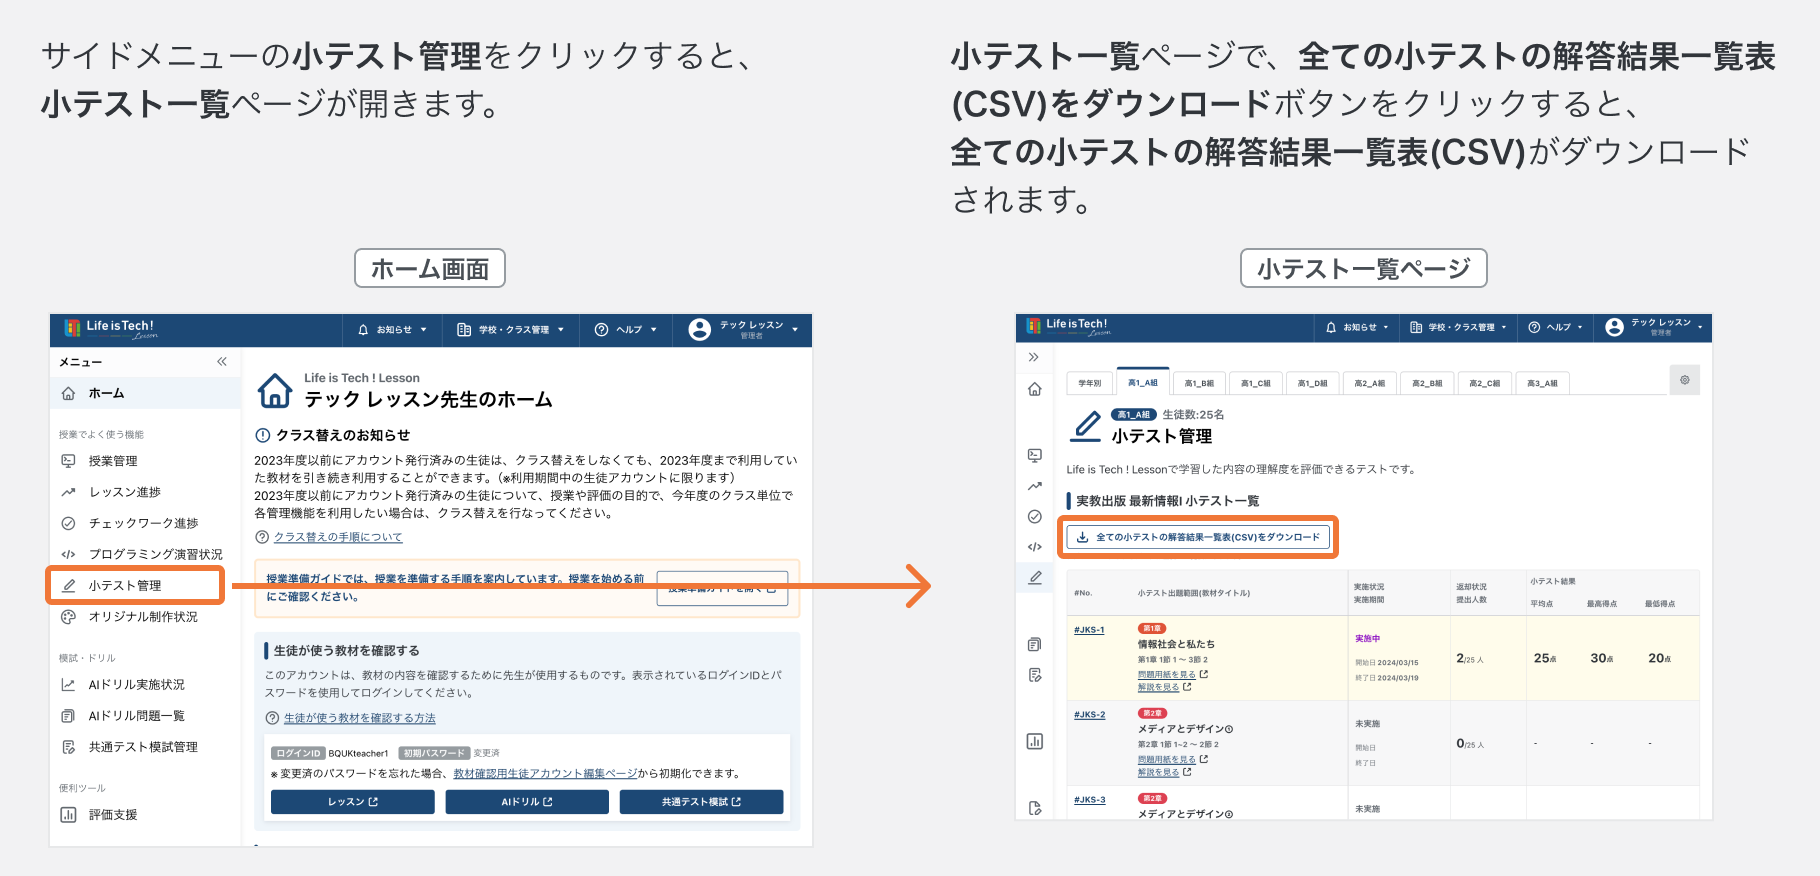This screenshot has height=876, width=1820.
Task: Expand ヘルプ dropdown in home screen header
Action: point(625,329)
